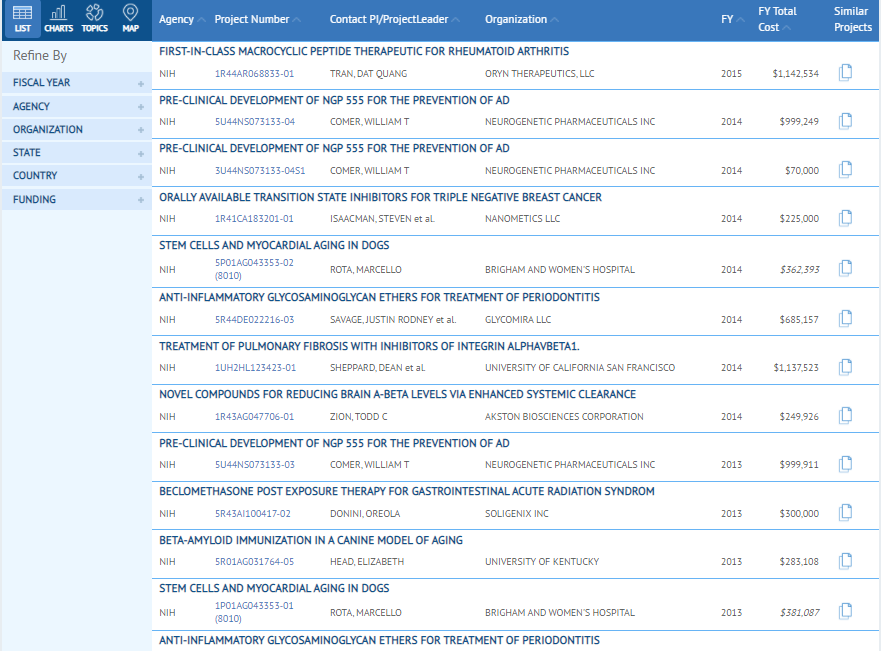The height and width of the screenshot is (651, 881).
Task: Open project number 1P01AG043353-01 (8010)
Action: point(254,612)
